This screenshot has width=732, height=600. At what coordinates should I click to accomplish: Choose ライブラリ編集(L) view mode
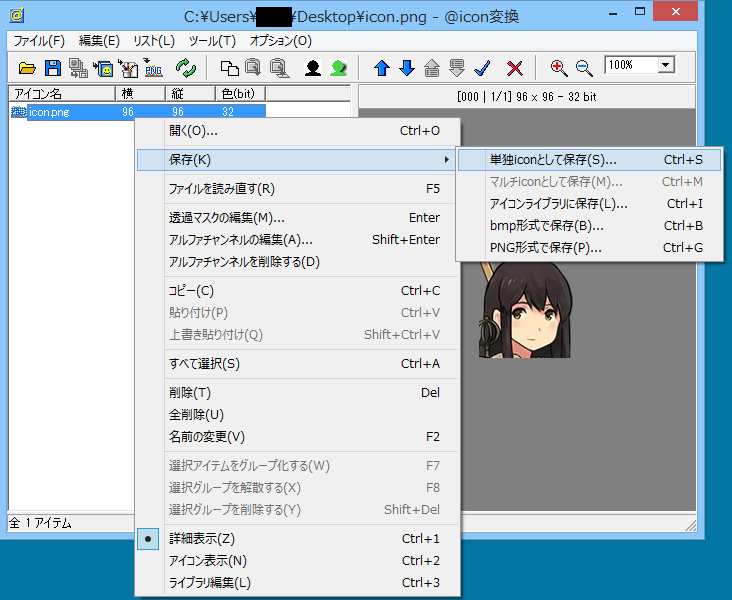tap(210, 582)
